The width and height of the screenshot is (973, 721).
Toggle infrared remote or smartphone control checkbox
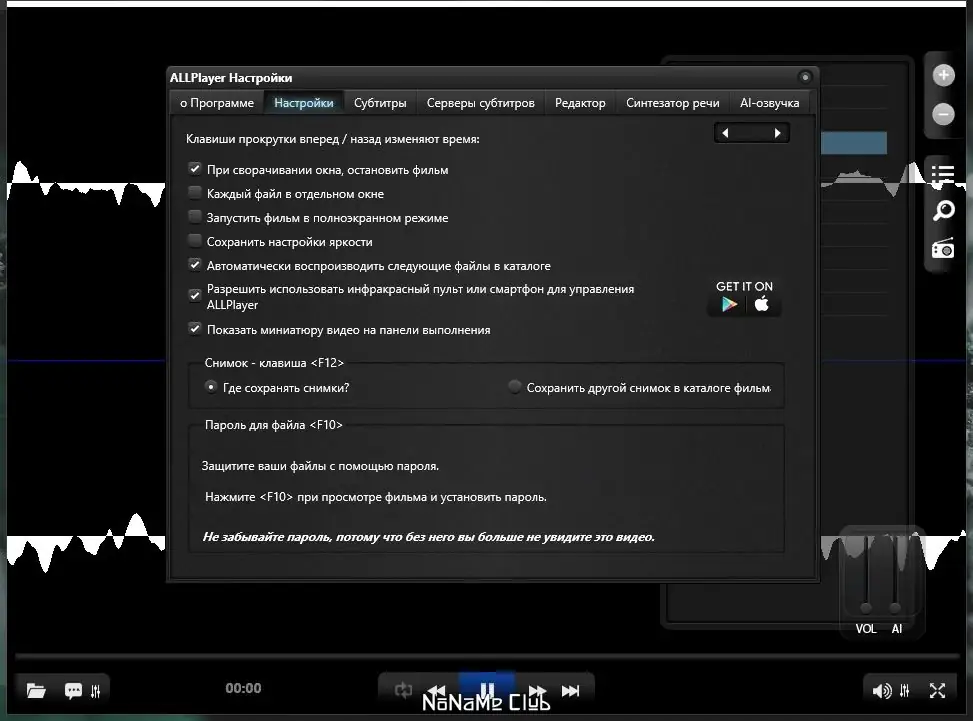point(195,295)
